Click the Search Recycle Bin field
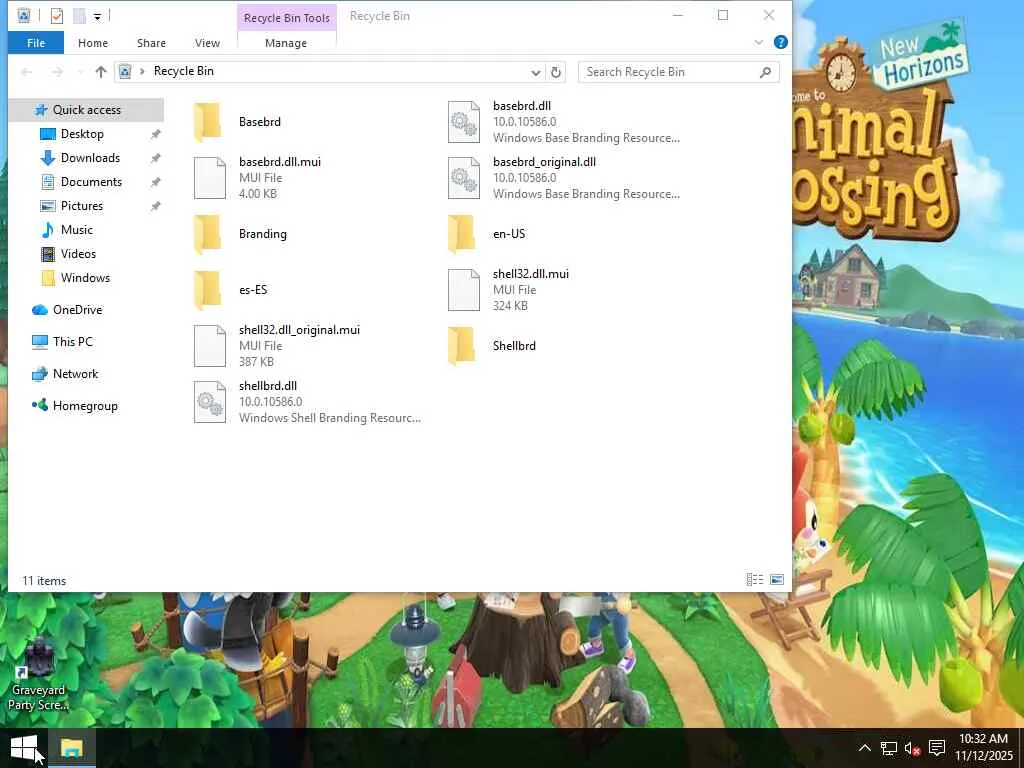Viewport: 1024px width, 768px height. coord(679,72)
